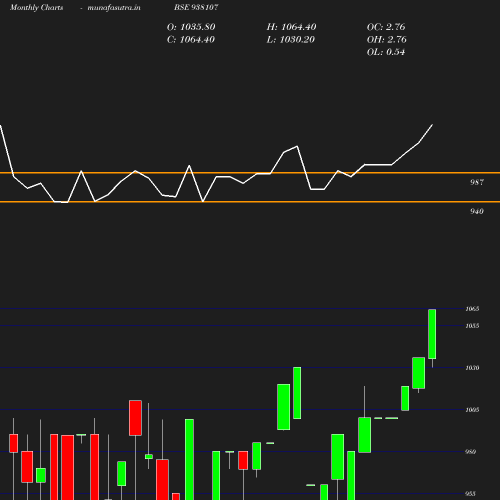
Task: Click the 940 level label
Action: (477, 211)
